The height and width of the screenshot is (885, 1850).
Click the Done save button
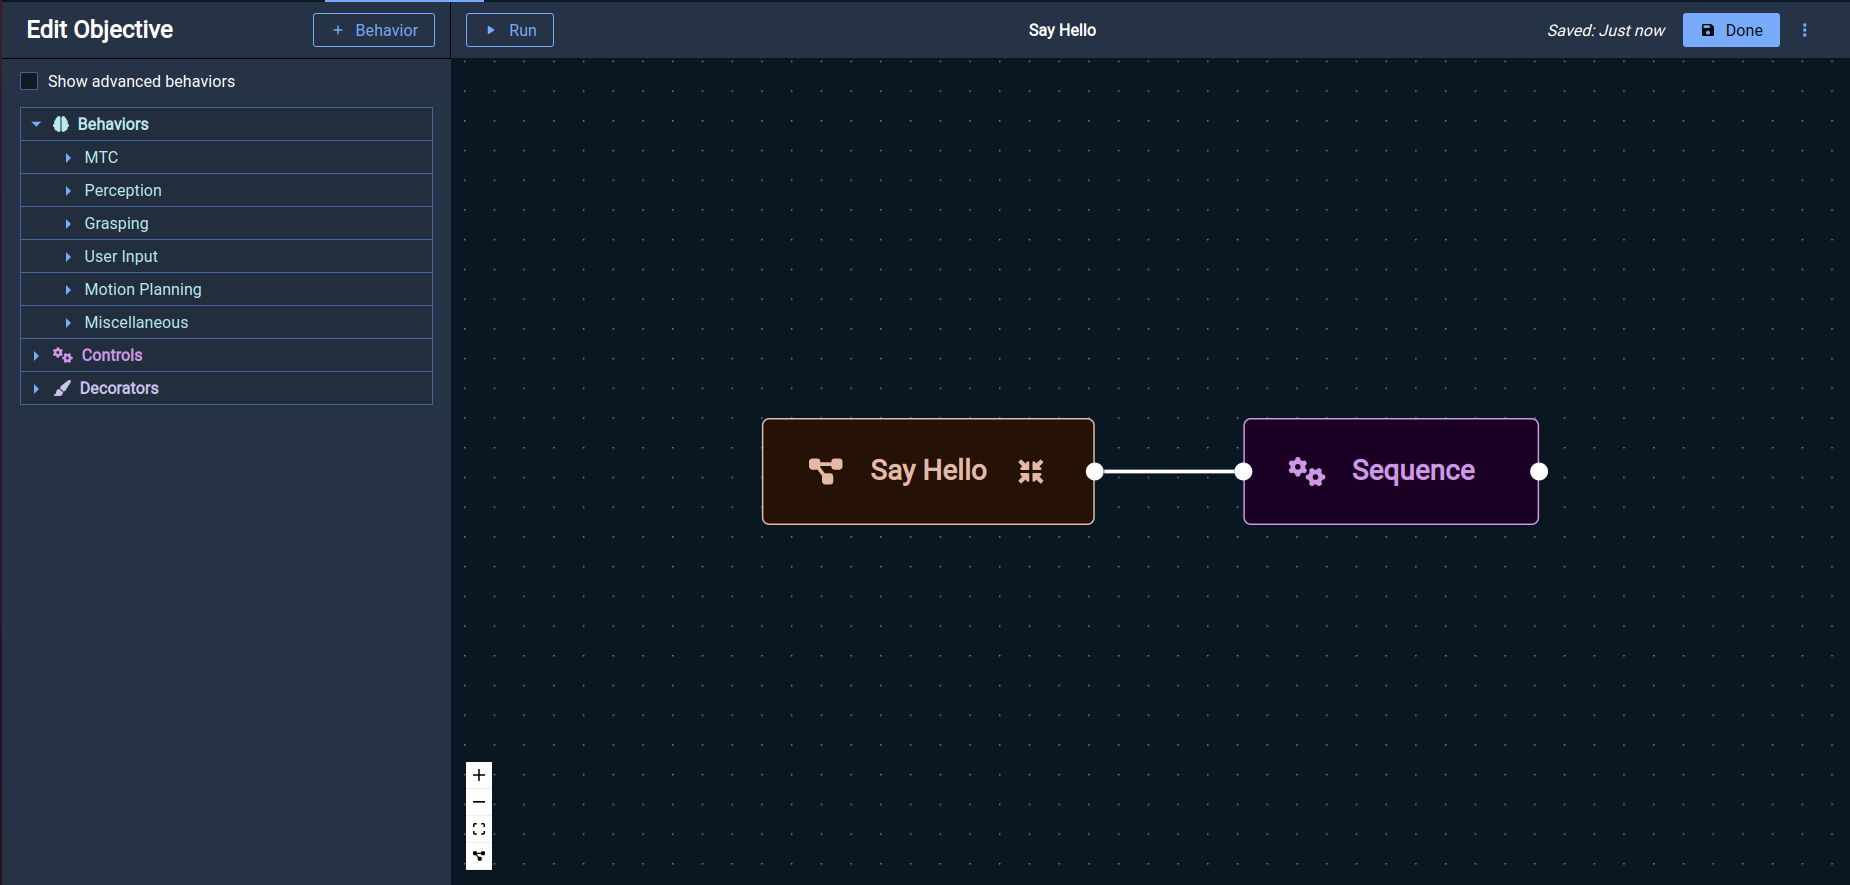1731,30
